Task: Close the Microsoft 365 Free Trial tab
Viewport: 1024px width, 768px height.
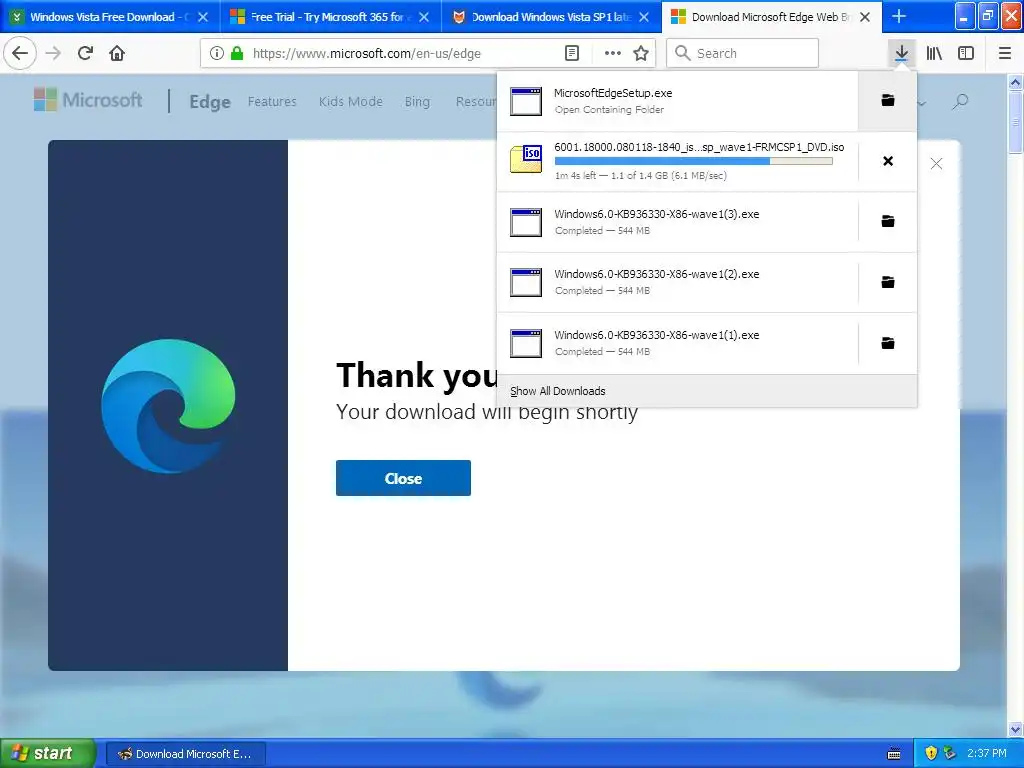Action: pos(424,17)
